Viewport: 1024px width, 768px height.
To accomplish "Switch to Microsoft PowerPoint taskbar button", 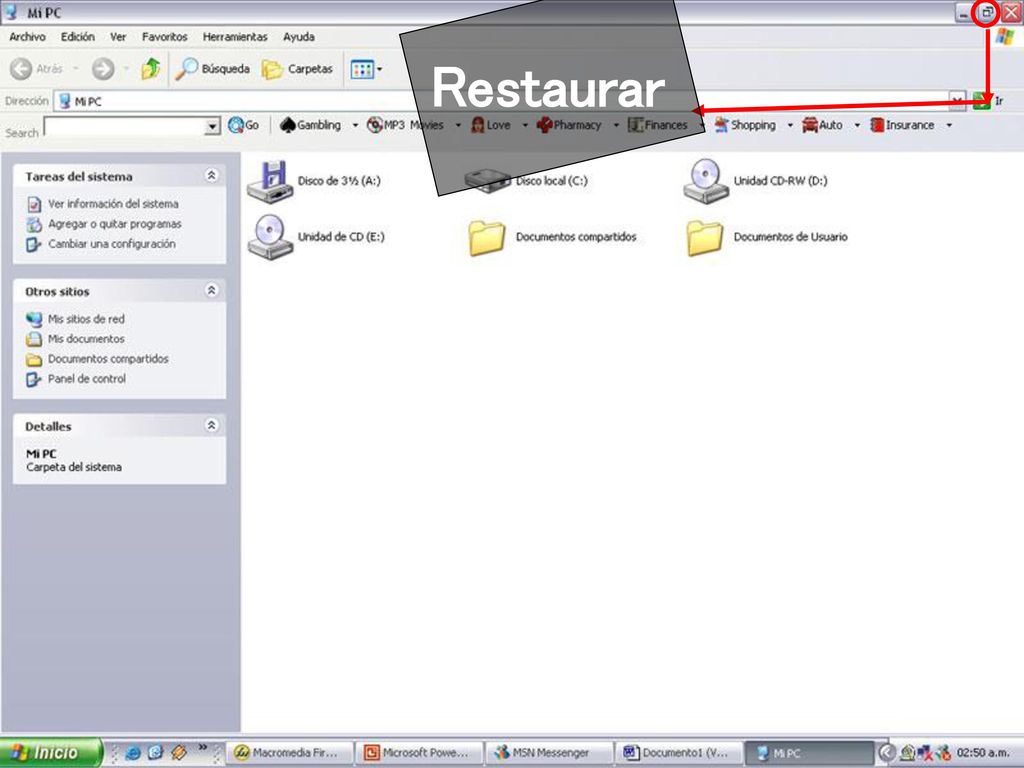I will 419,752.
